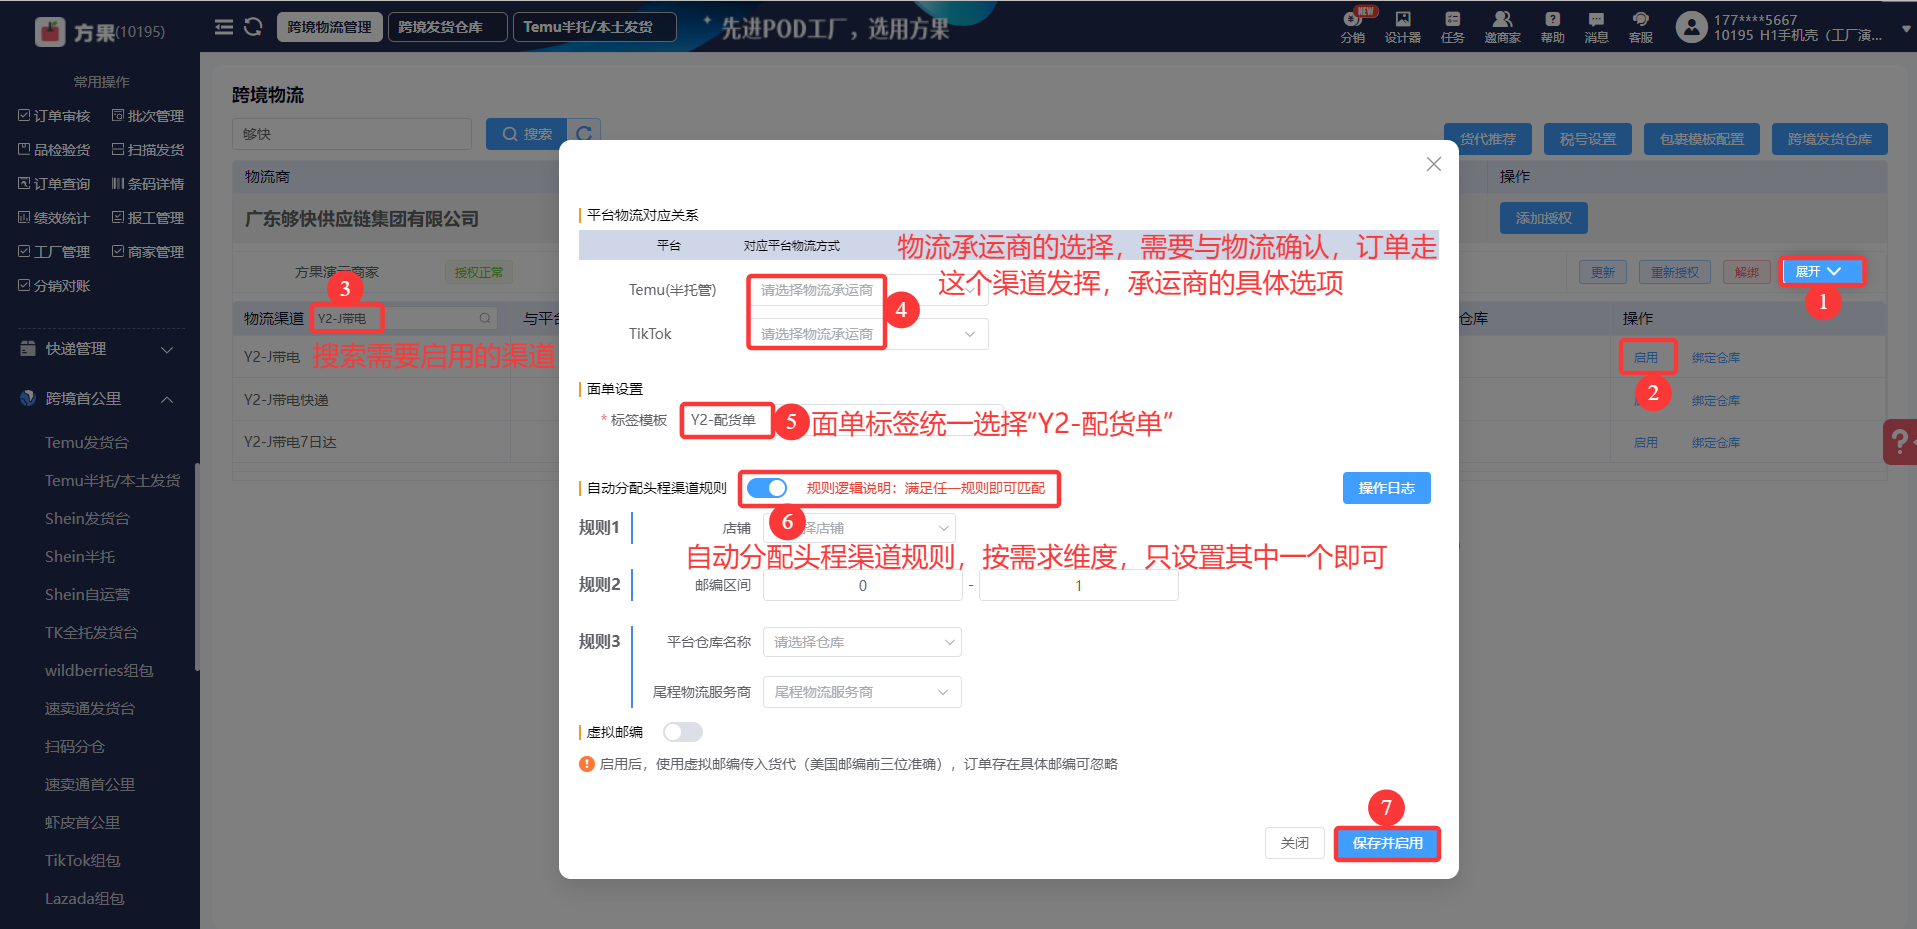Click the 包裹模板配置 button
Viewport: 1917px width, 929px height.
coord(1702,139)
